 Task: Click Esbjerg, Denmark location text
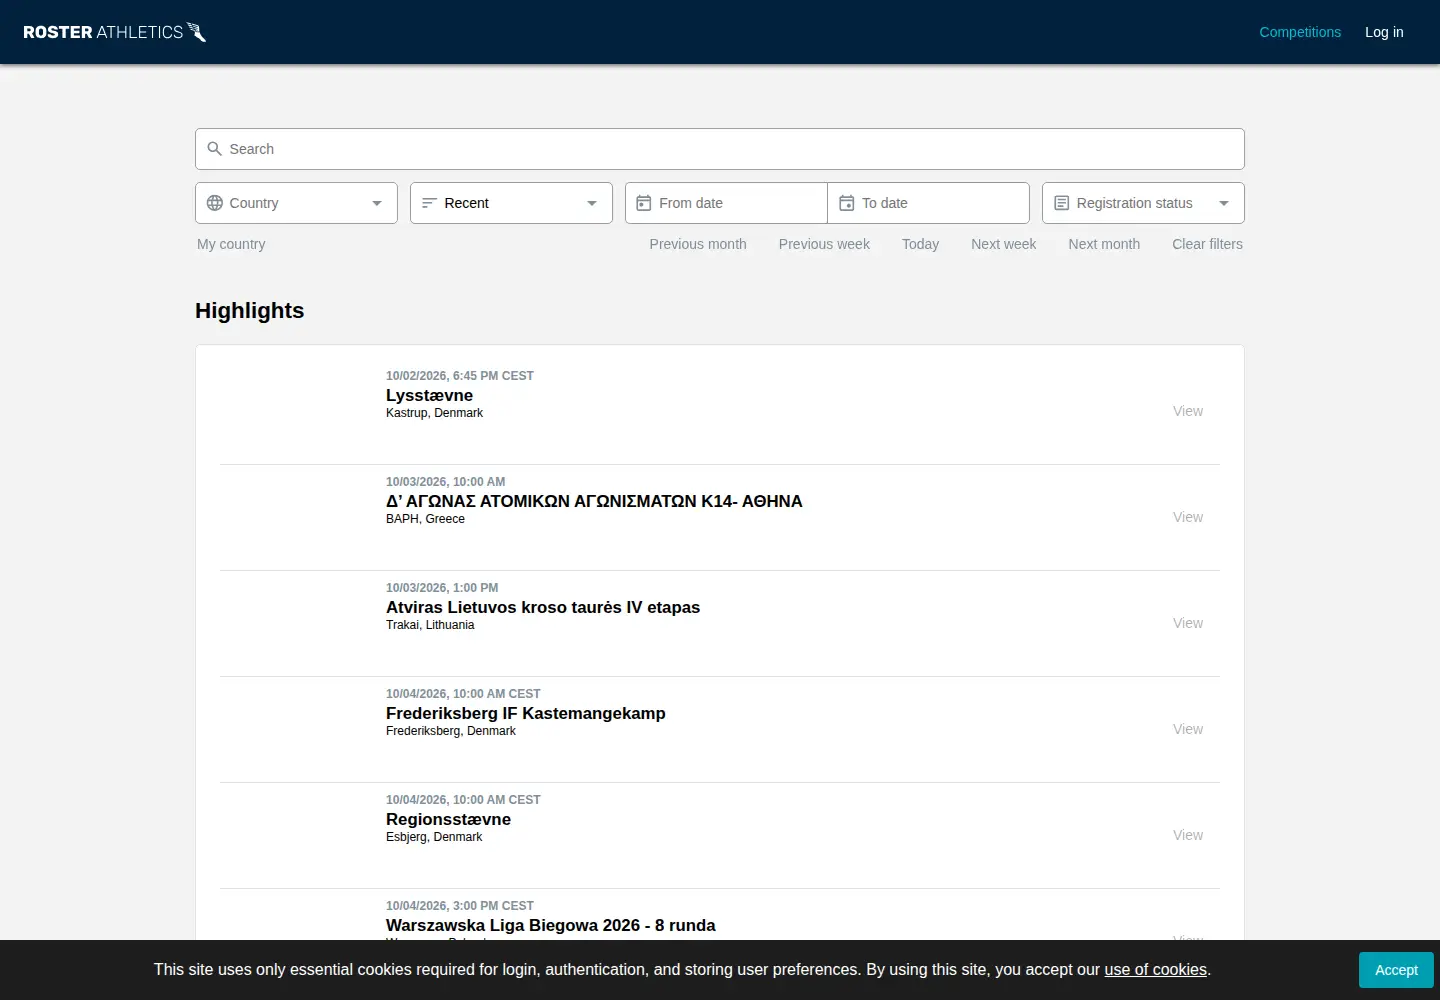pyautogui.click(x=434, y=837)
